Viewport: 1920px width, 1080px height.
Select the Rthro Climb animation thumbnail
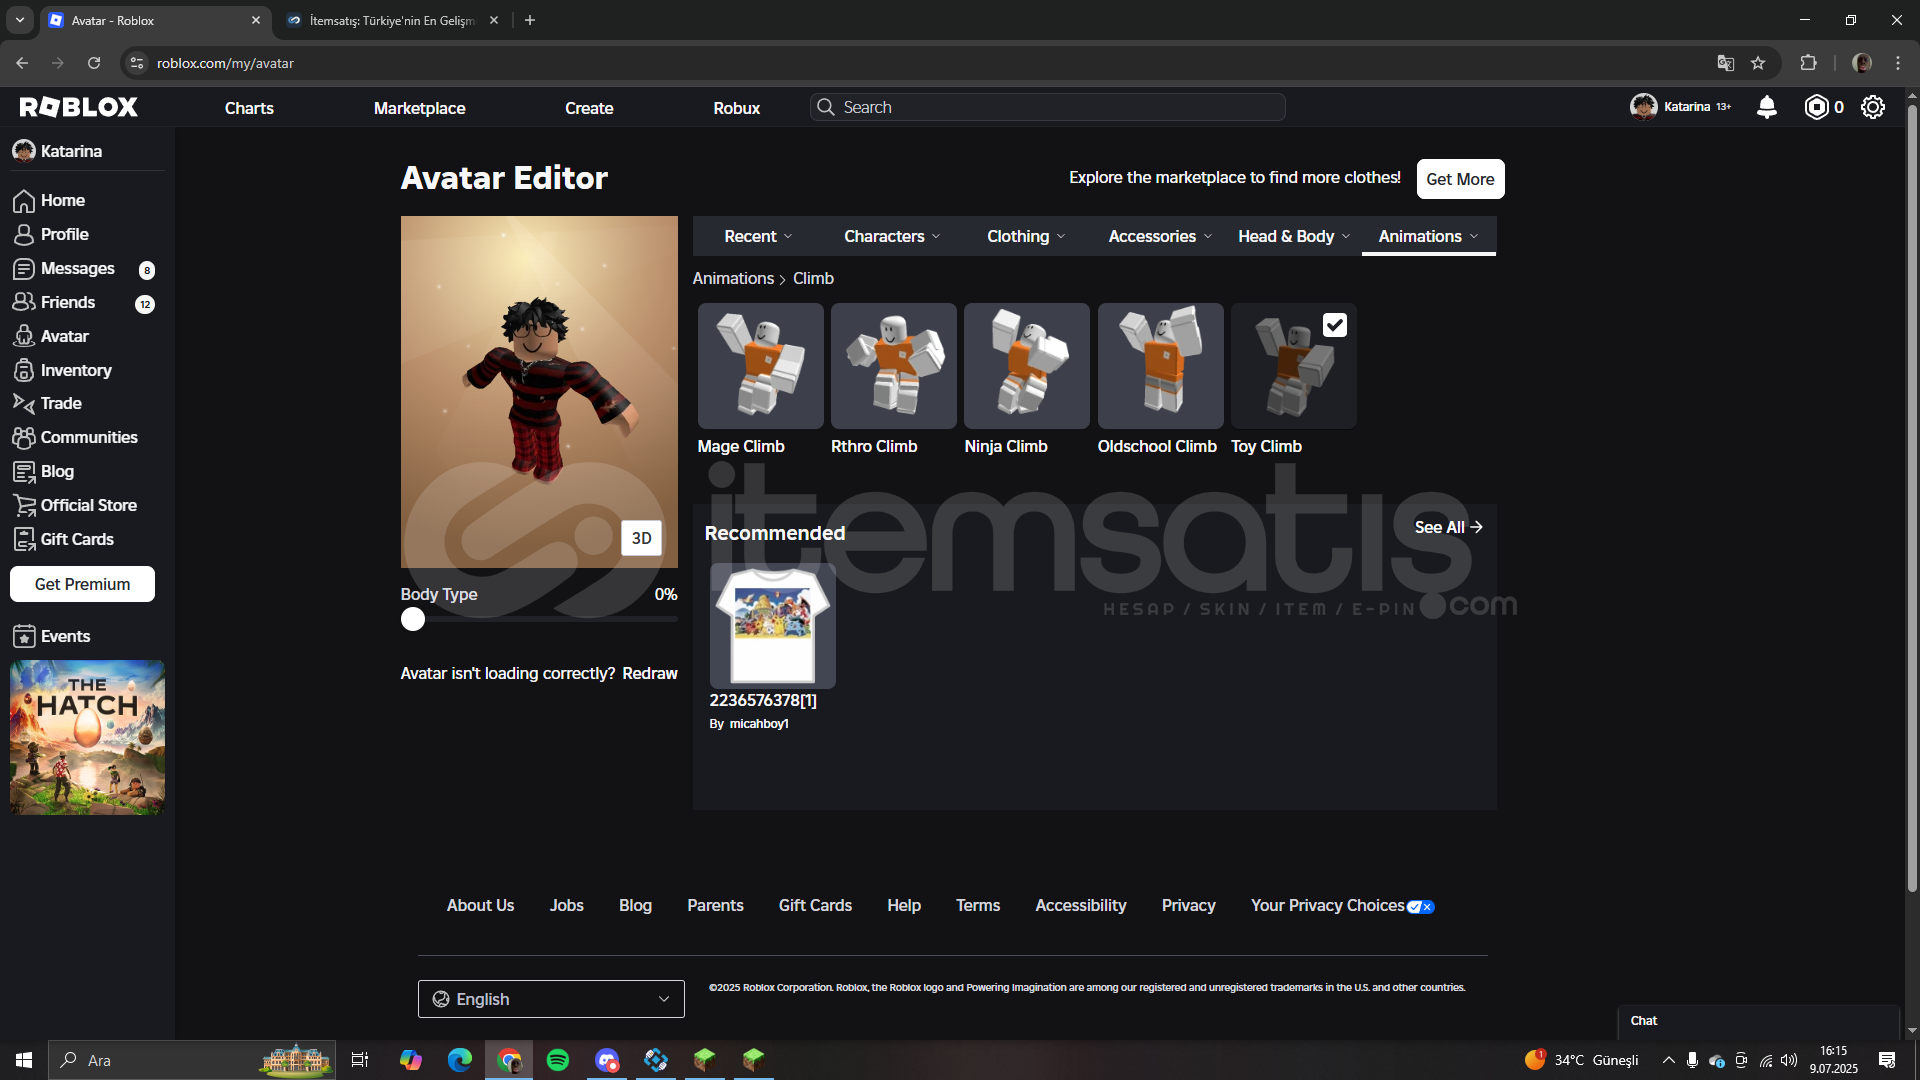pyautogui.click(x=893, y=366)
